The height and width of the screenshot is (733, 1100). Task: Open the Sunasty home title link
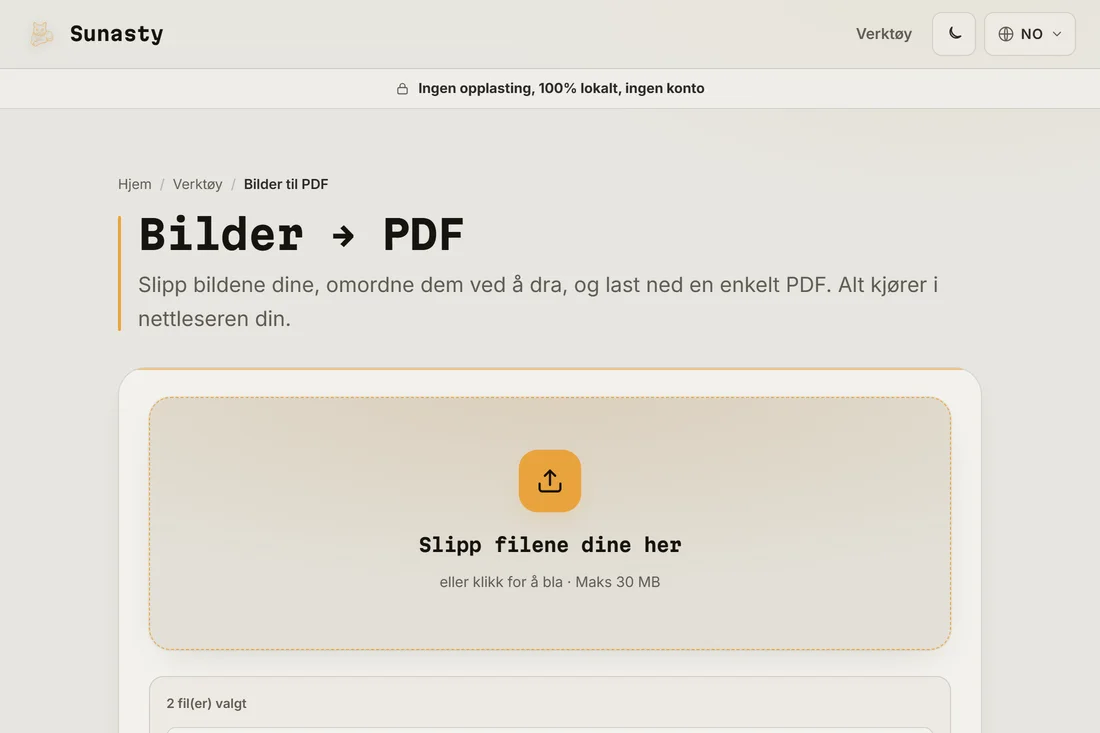[x=116, y=34]
